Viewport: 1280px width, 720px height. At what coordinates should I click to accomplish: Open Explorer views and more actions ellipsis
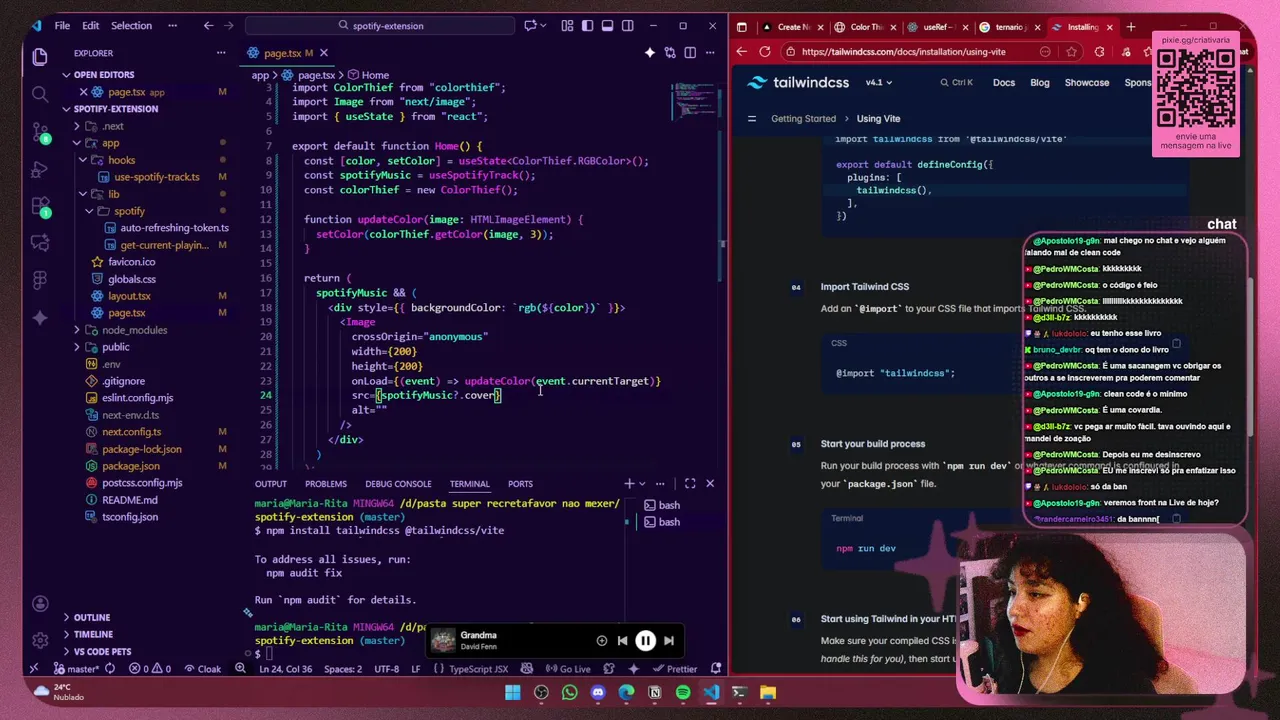coord(221,53)
